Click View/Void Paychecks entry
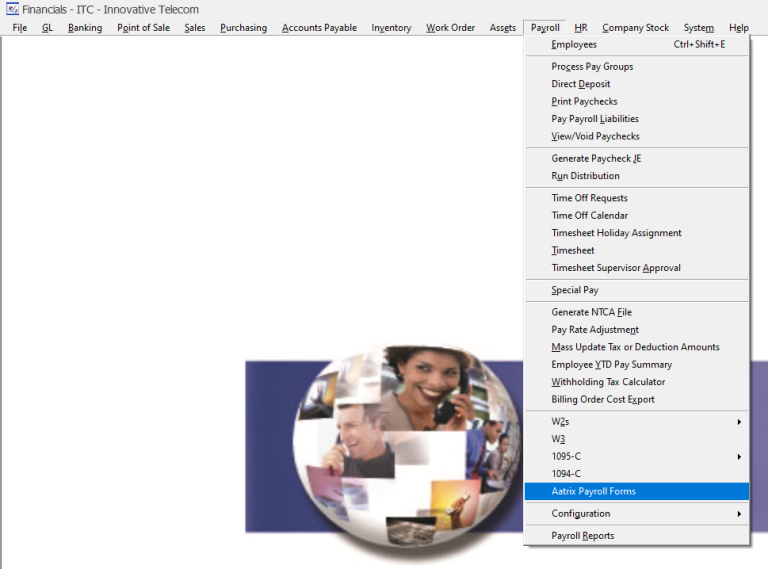The image size is (768, 569). [x=595, y=137]
